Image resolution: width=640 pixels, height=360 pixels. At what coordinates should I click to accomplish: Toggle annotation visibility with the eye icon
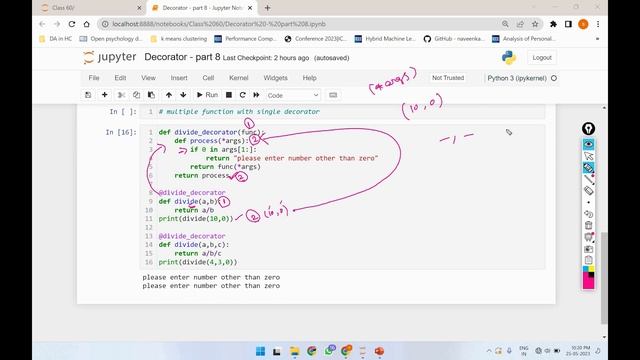588,144
